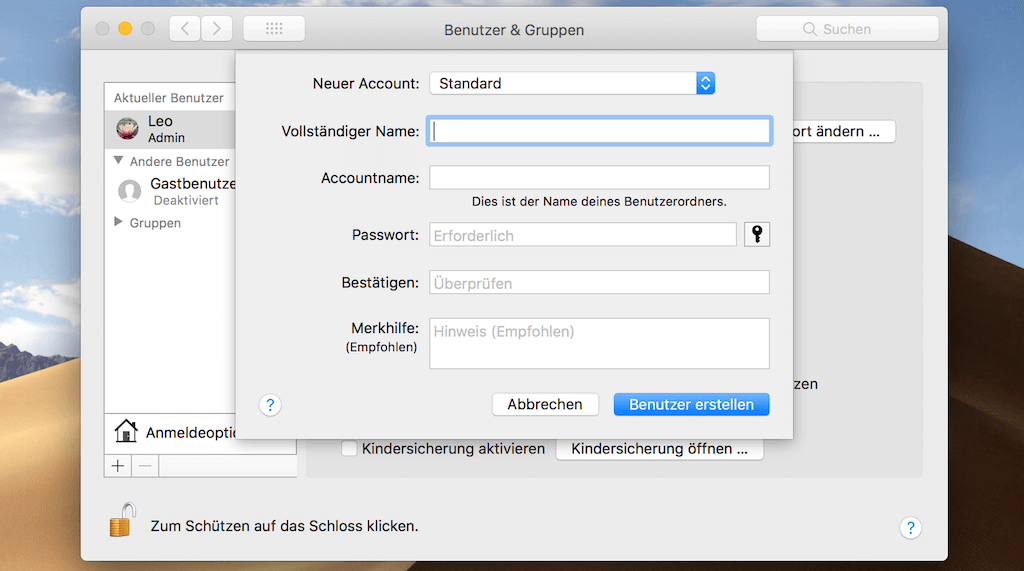Open password assistant key icon
1024x571 pixels.
click(757, 235)
